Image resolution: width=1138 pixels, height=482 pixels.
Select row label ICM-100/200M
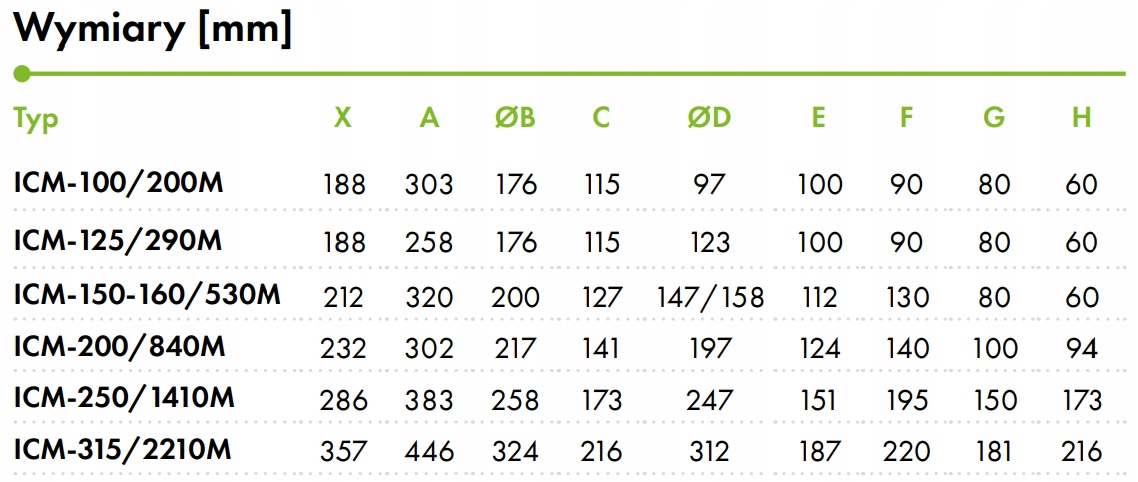coord(119,184)
